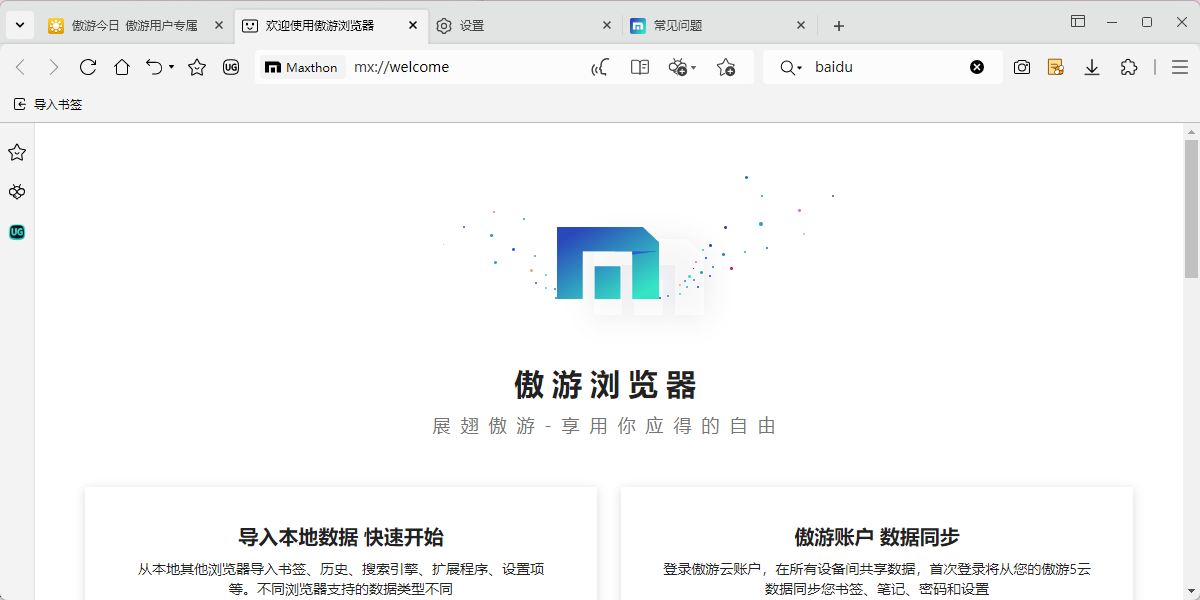Open the split screen icon near window controls
1200x600 pixels.
(1077, 21)
